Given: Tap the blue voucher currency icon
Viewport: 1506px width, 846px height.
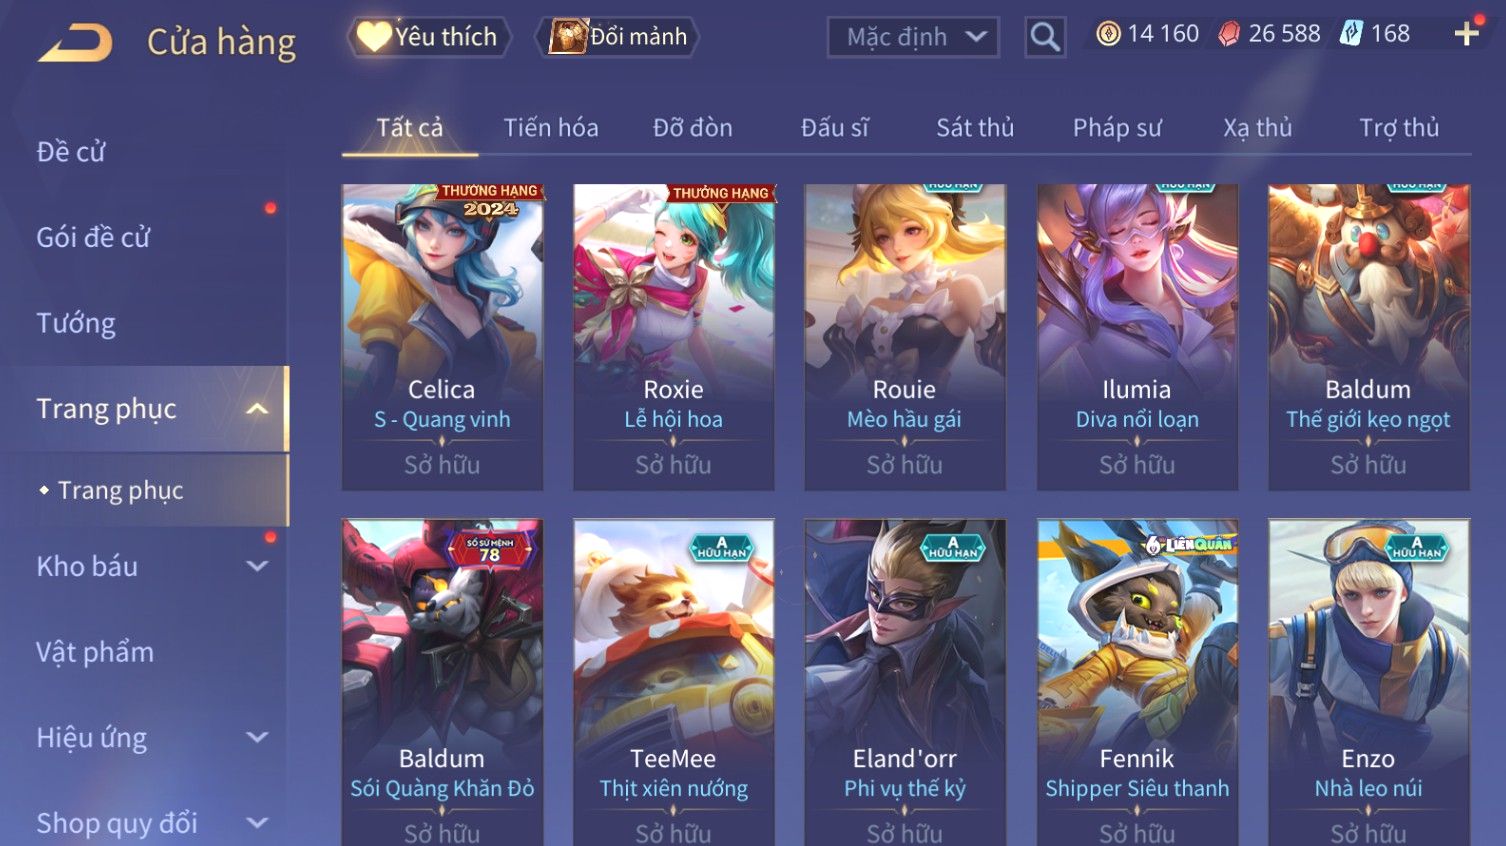Looking at the screenshot, I should tap(1351, 34).
